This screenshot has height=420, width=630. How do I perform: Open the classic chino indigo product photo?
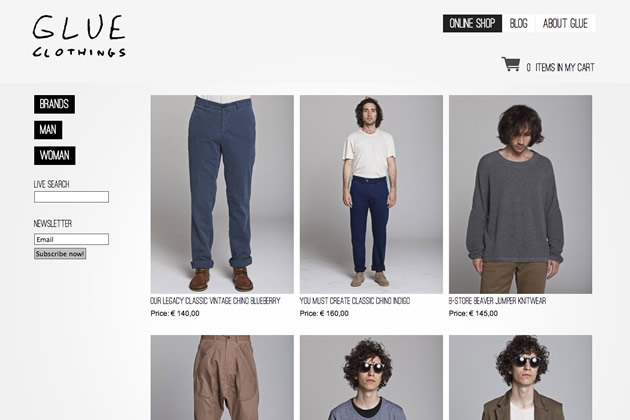(x=371, y=194)
